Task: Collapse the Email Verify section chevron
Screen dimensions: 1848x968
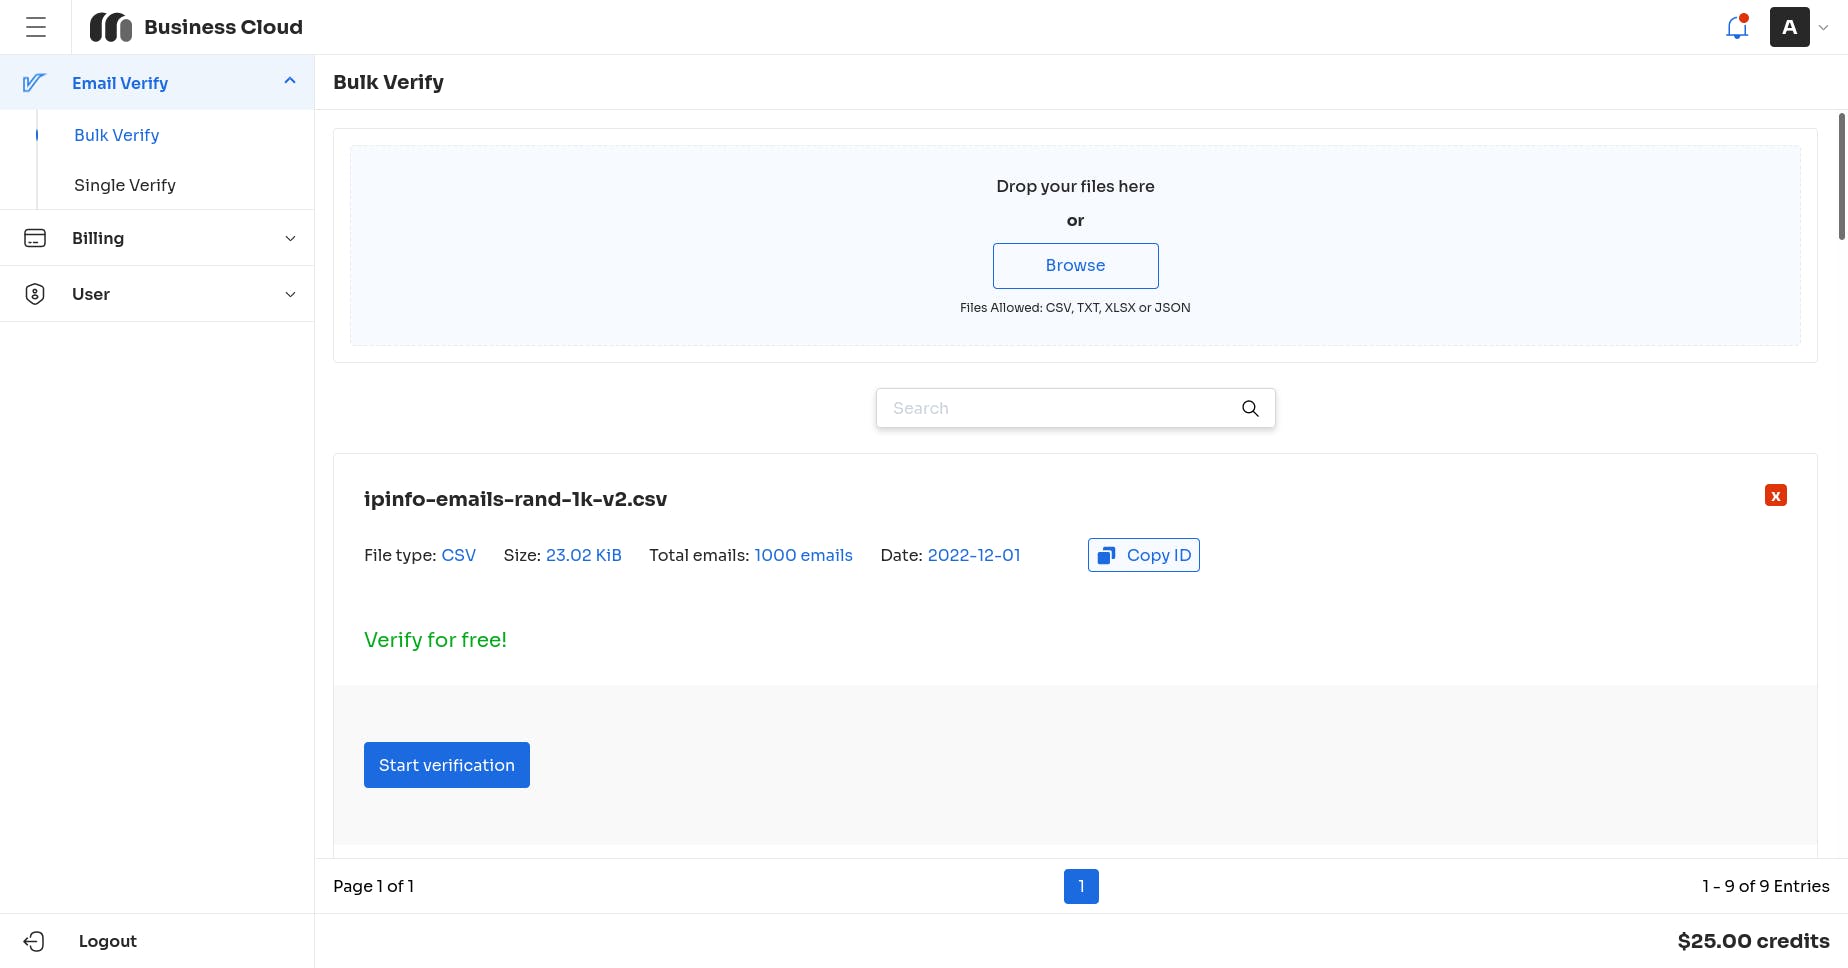Action: [290, 81]
